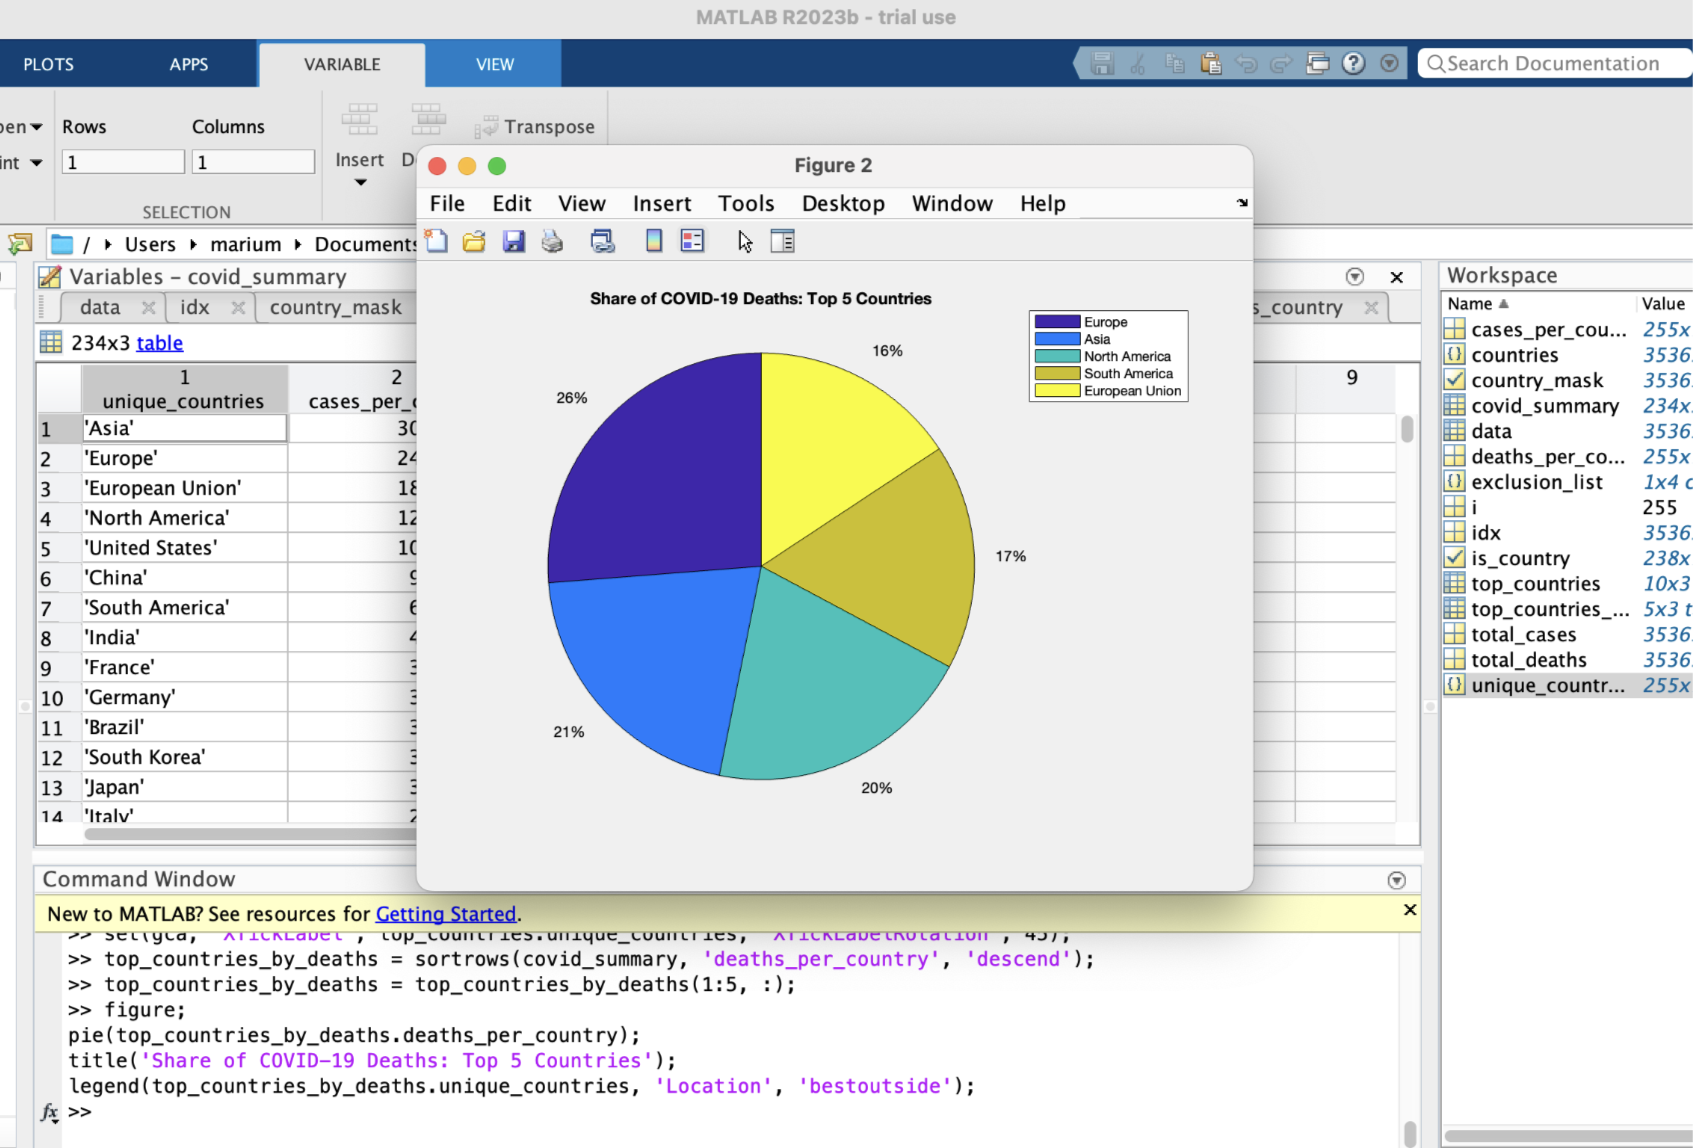This screenshot has width=1700, height=1148.
Task: Open a saved figure using the folder icon
Action: pos(474,241)
